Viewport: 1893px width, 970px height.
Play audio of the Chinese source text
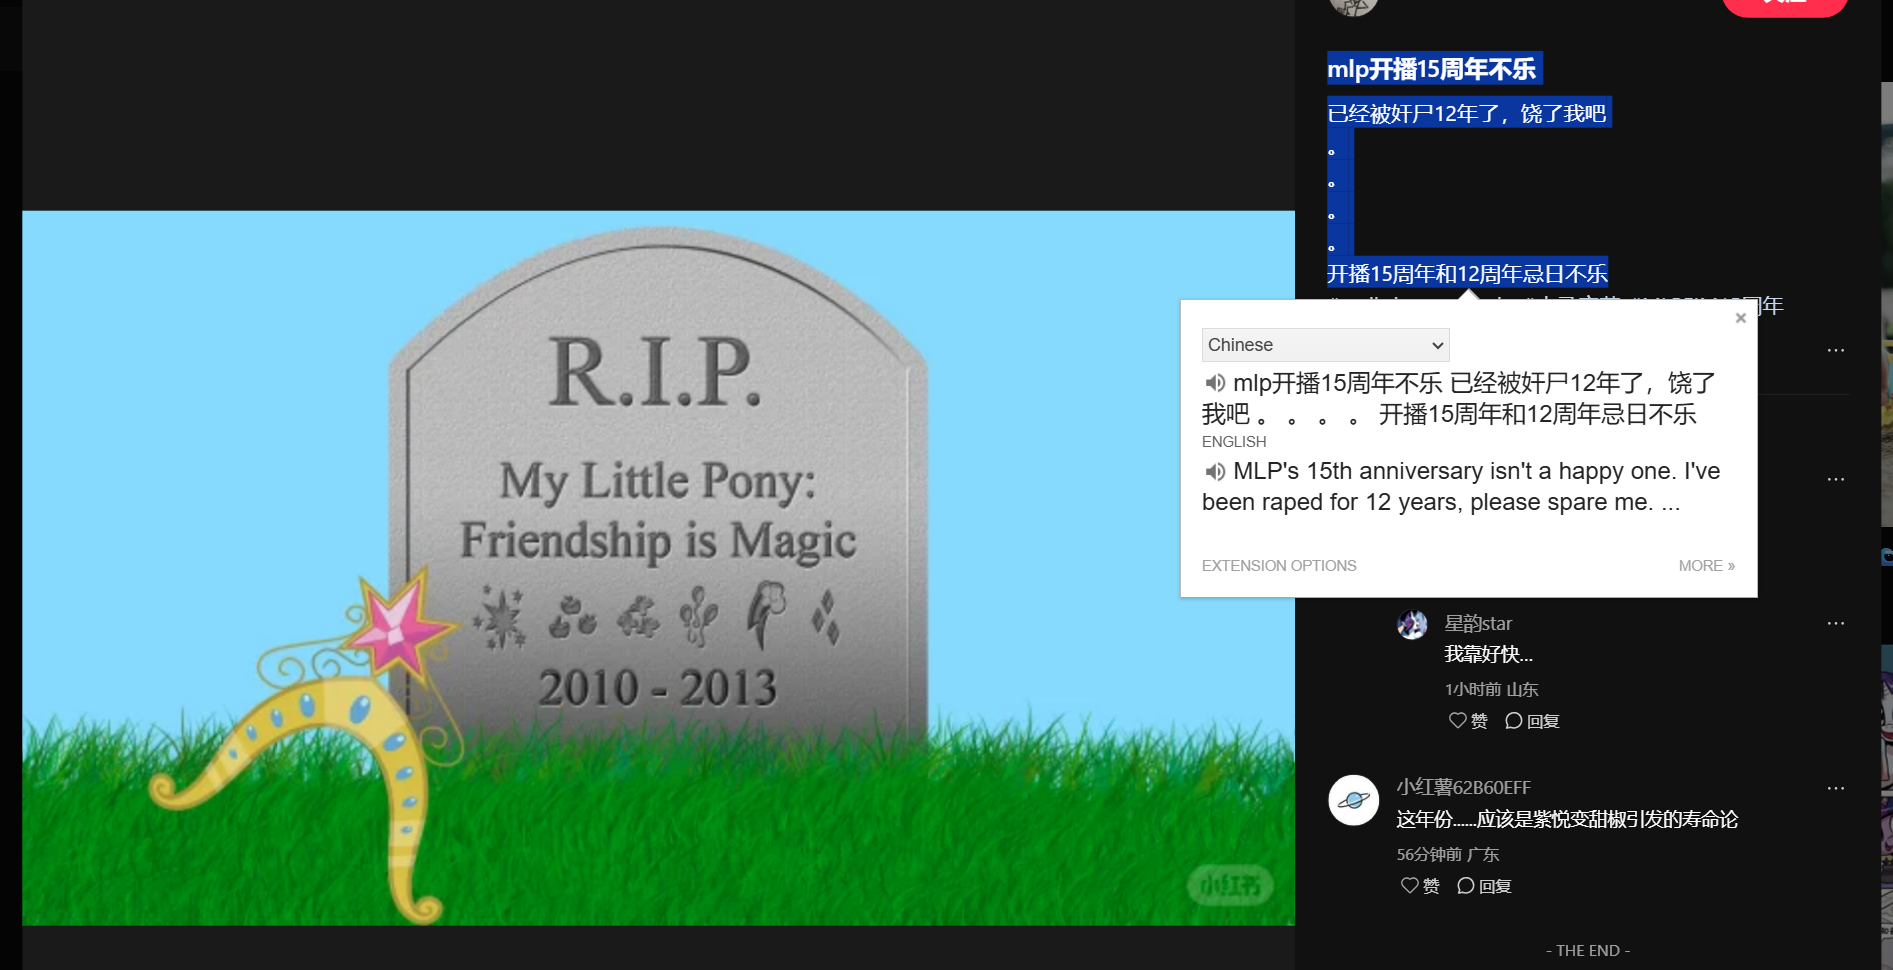[x=1215, y=383]
